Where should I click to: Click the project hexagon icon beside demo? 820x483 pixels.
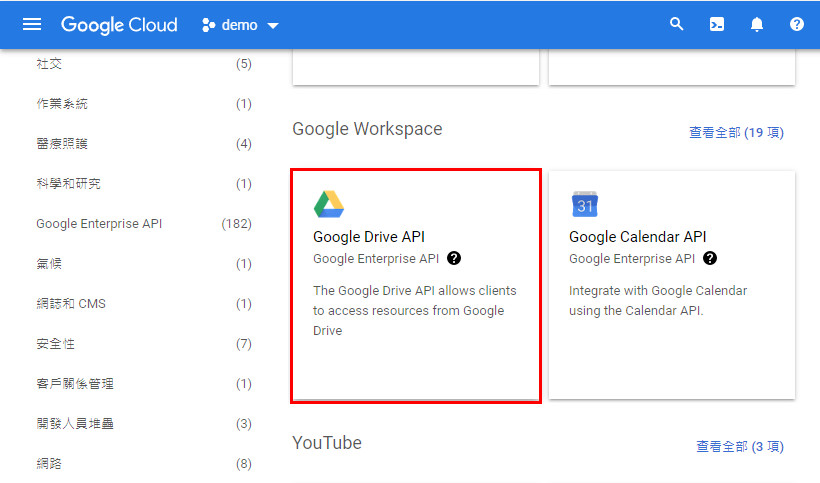coord(208,25)
